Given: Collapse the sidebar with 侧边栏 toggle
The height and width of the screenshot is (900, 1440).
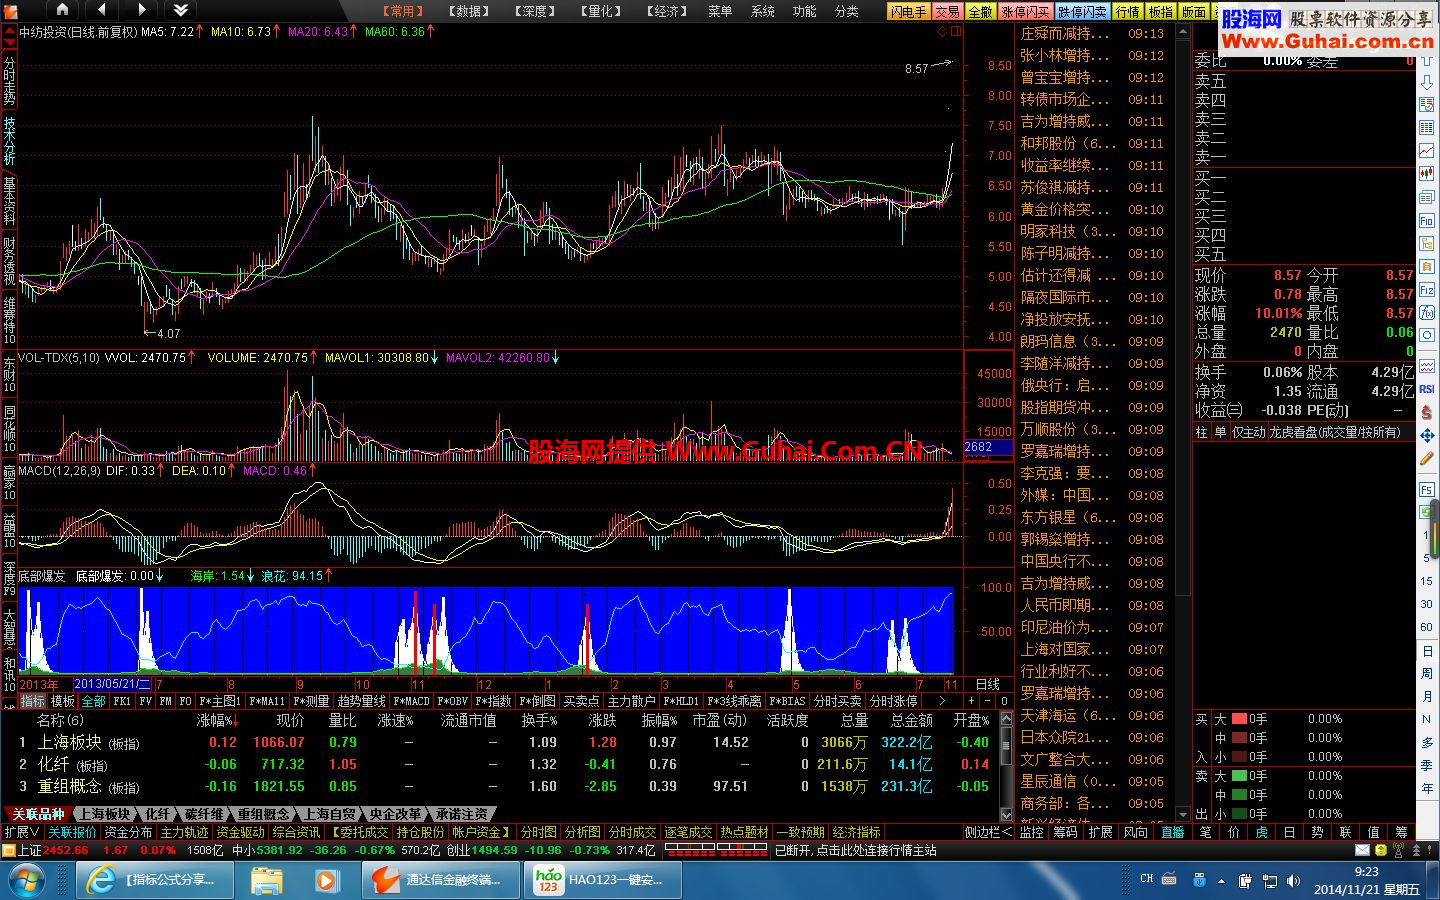Looking at the screenshot, I should click(x=988, y=833).
